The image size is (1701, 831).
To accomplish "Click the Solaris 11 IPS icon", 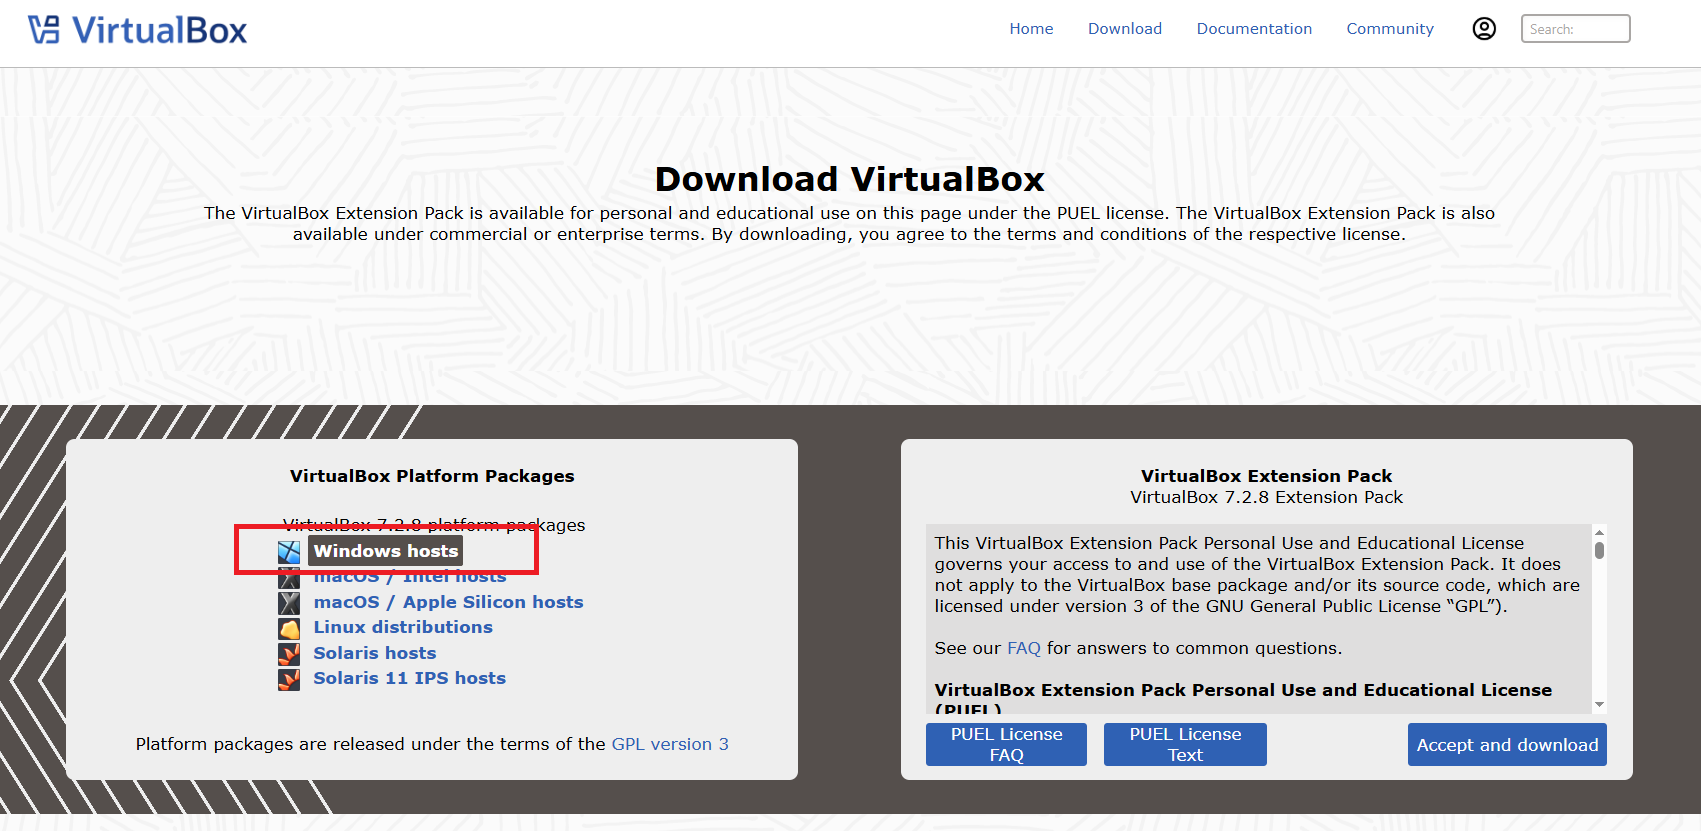I will pyautogui.click(x=289, y=679).
